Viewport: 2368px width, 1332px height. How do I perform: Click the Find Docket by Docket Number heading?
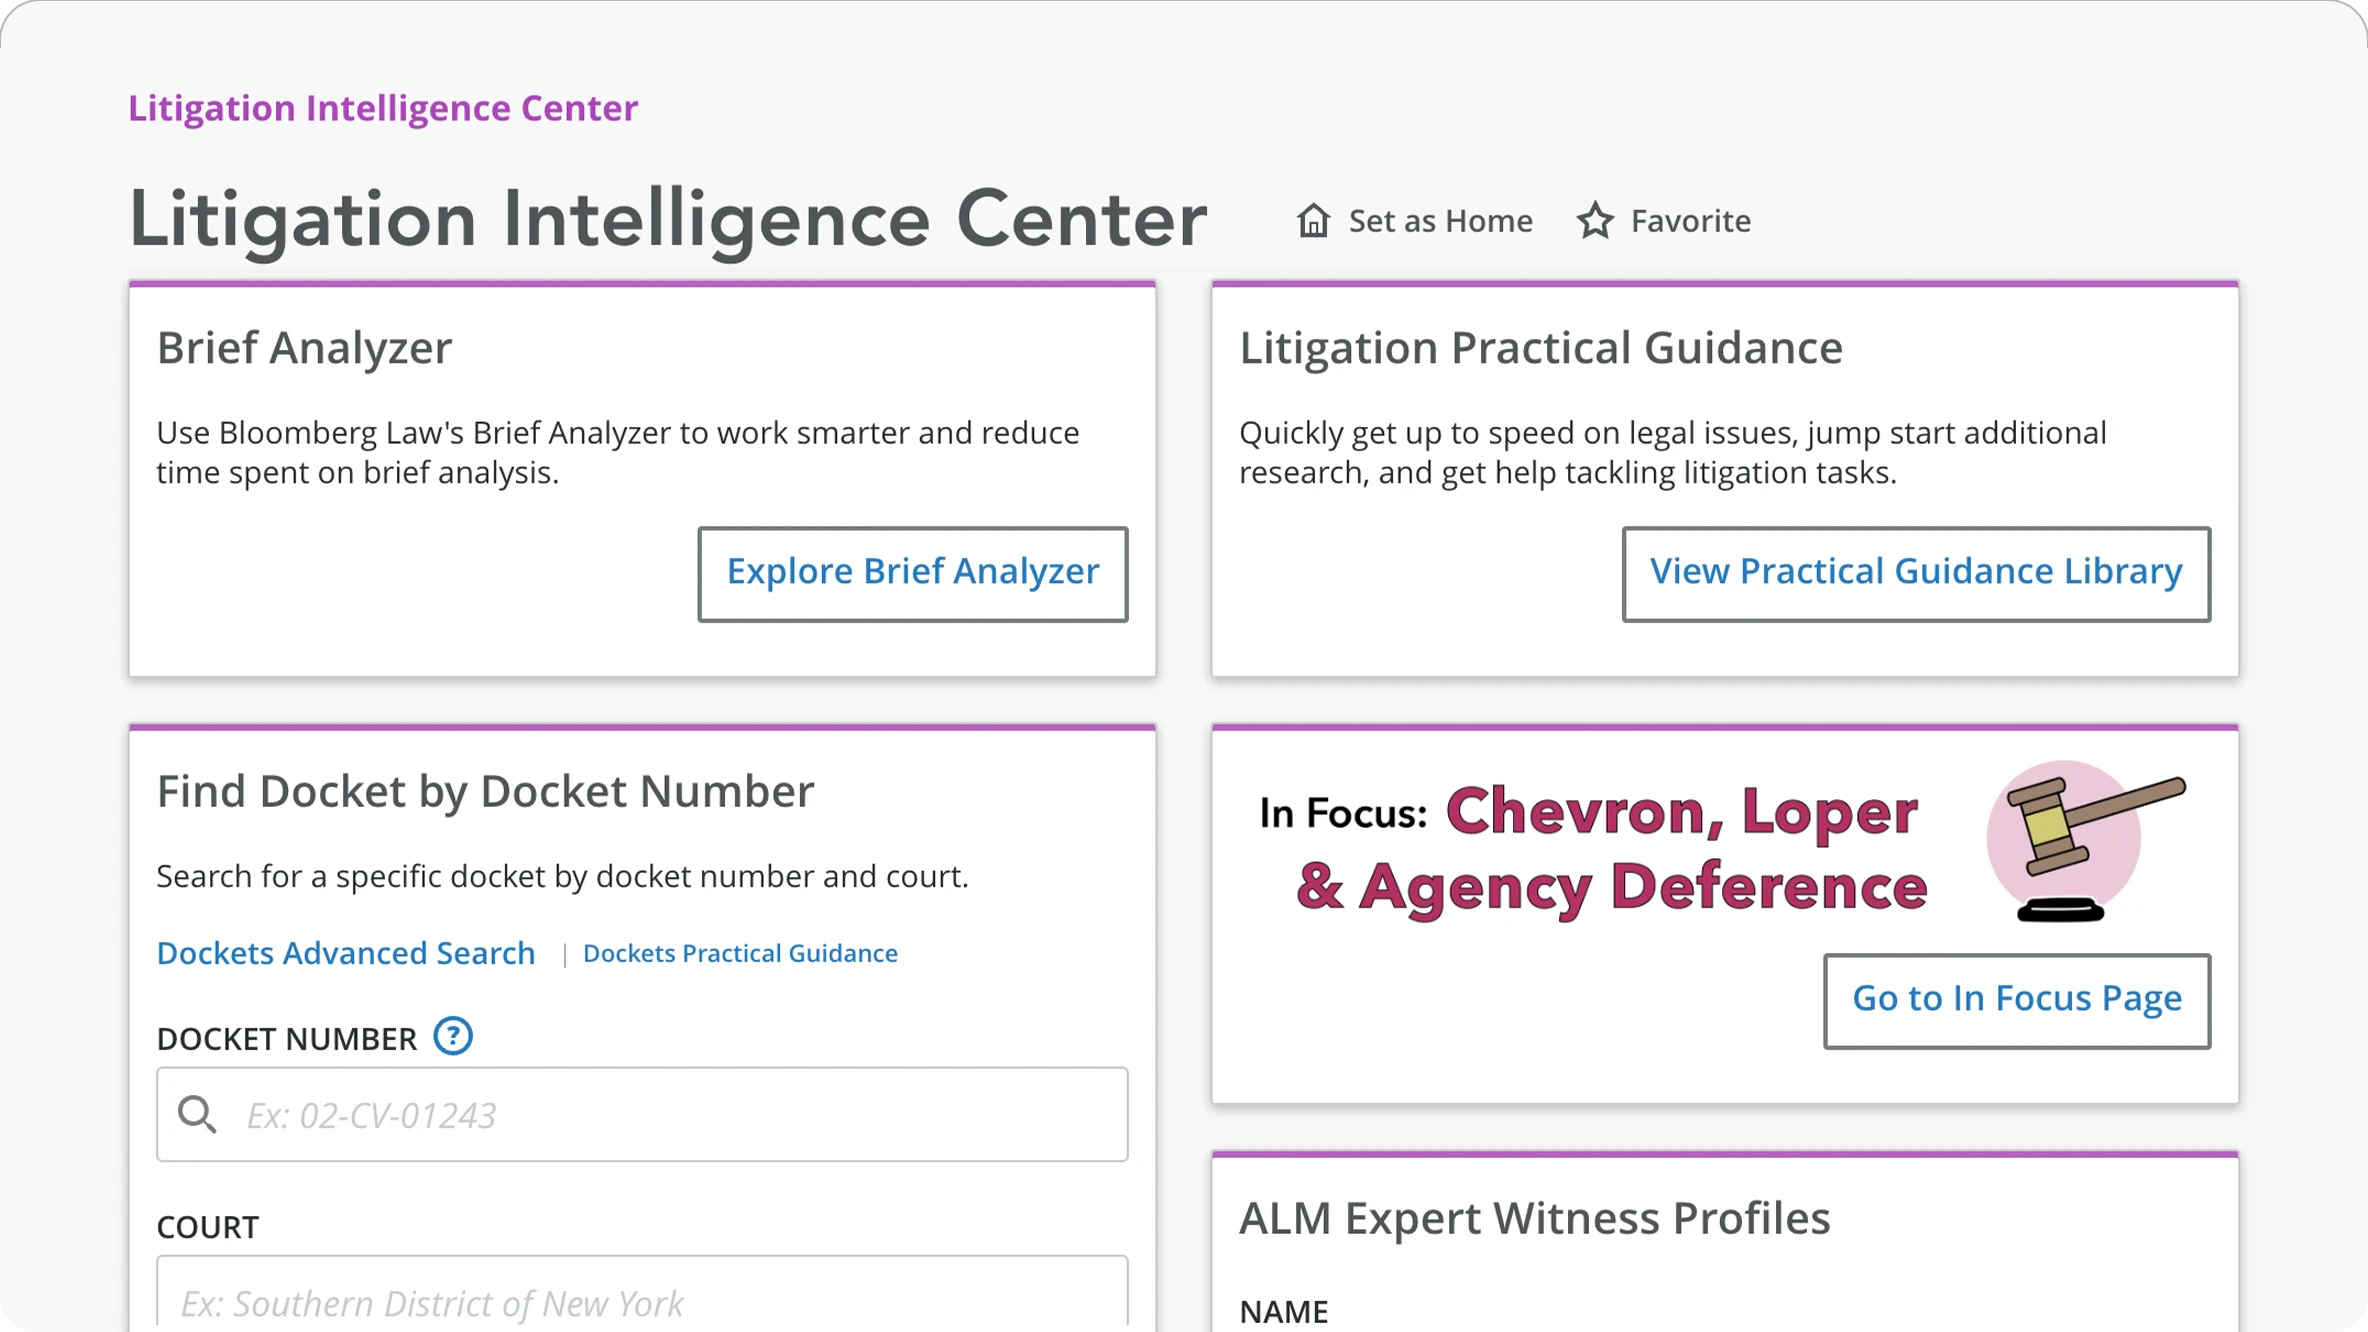click(485, 790)
